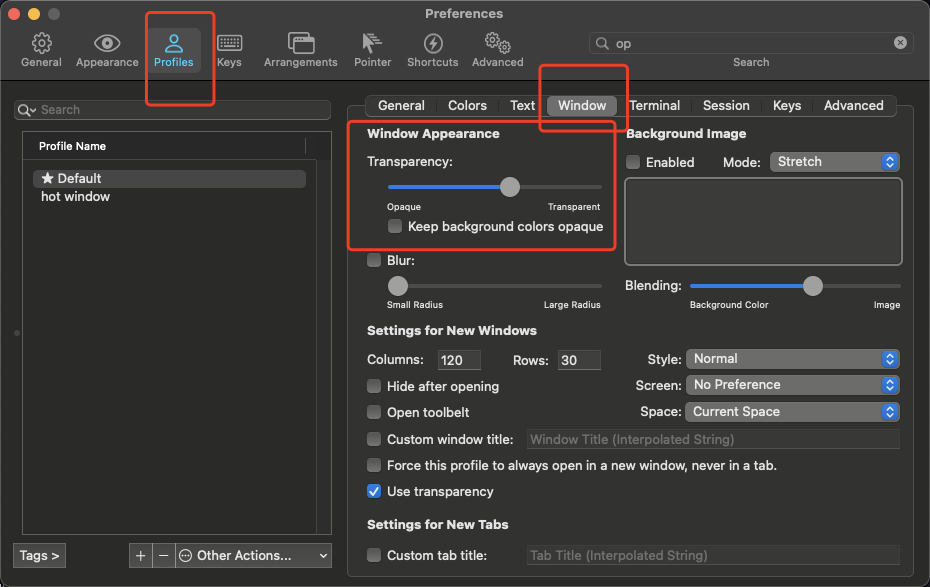The width and height of the screenshot is (930, 587).
Task: Switch to the Text profile tab
Action: tap(522, 106)
